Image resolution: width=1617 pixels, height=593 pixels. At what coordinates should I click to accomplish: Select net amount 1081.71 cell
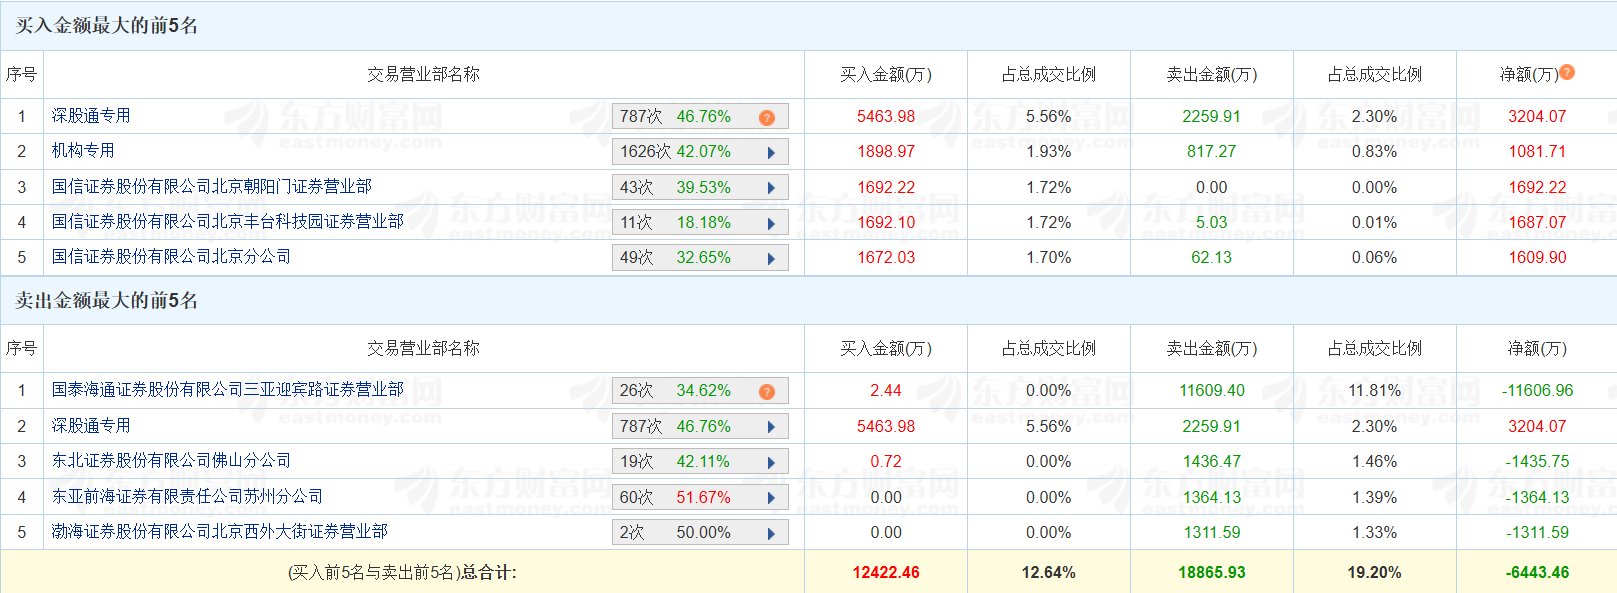click(x=1537, y=152)
